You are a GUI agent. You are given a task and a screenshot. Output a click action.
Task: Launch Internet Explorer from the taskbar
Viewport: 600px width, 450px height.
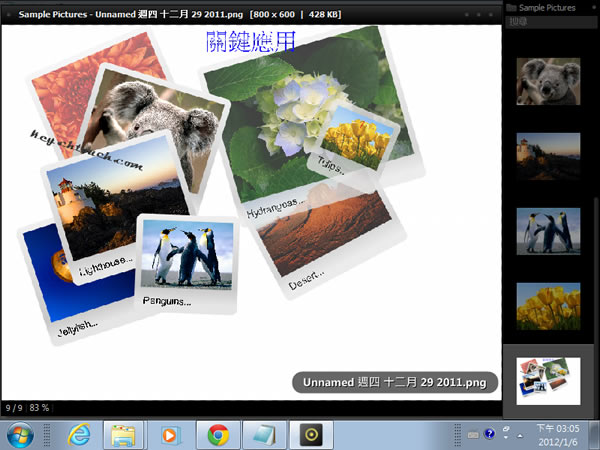coord(79,435)
